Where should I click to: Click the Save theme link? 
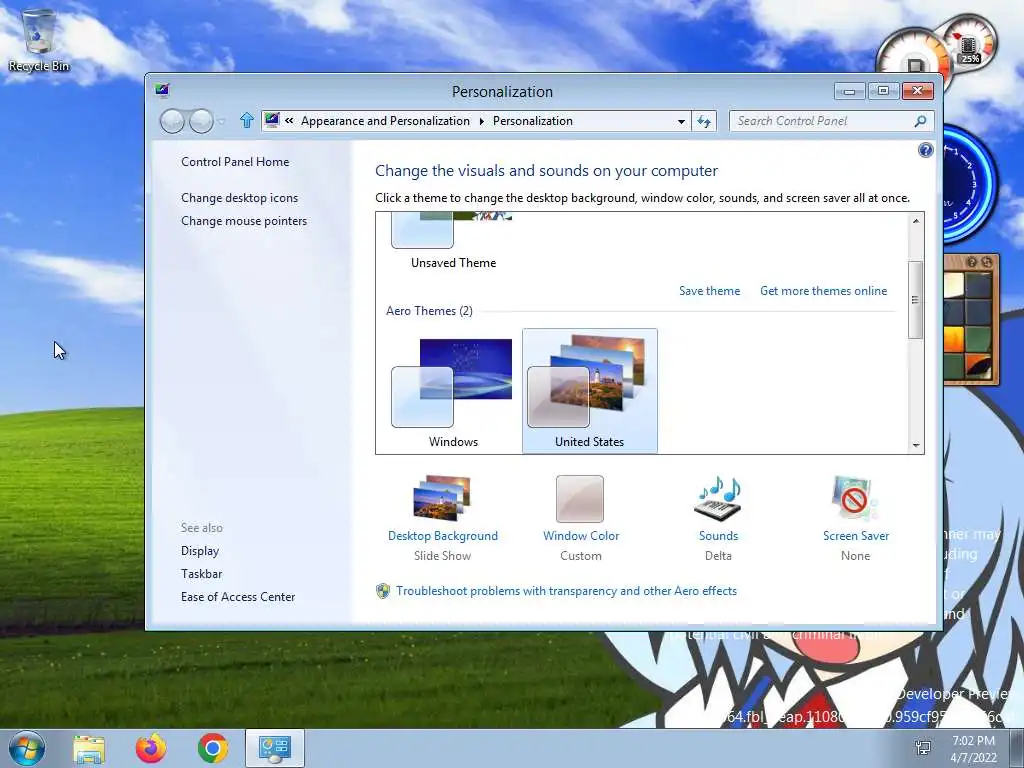709,291
